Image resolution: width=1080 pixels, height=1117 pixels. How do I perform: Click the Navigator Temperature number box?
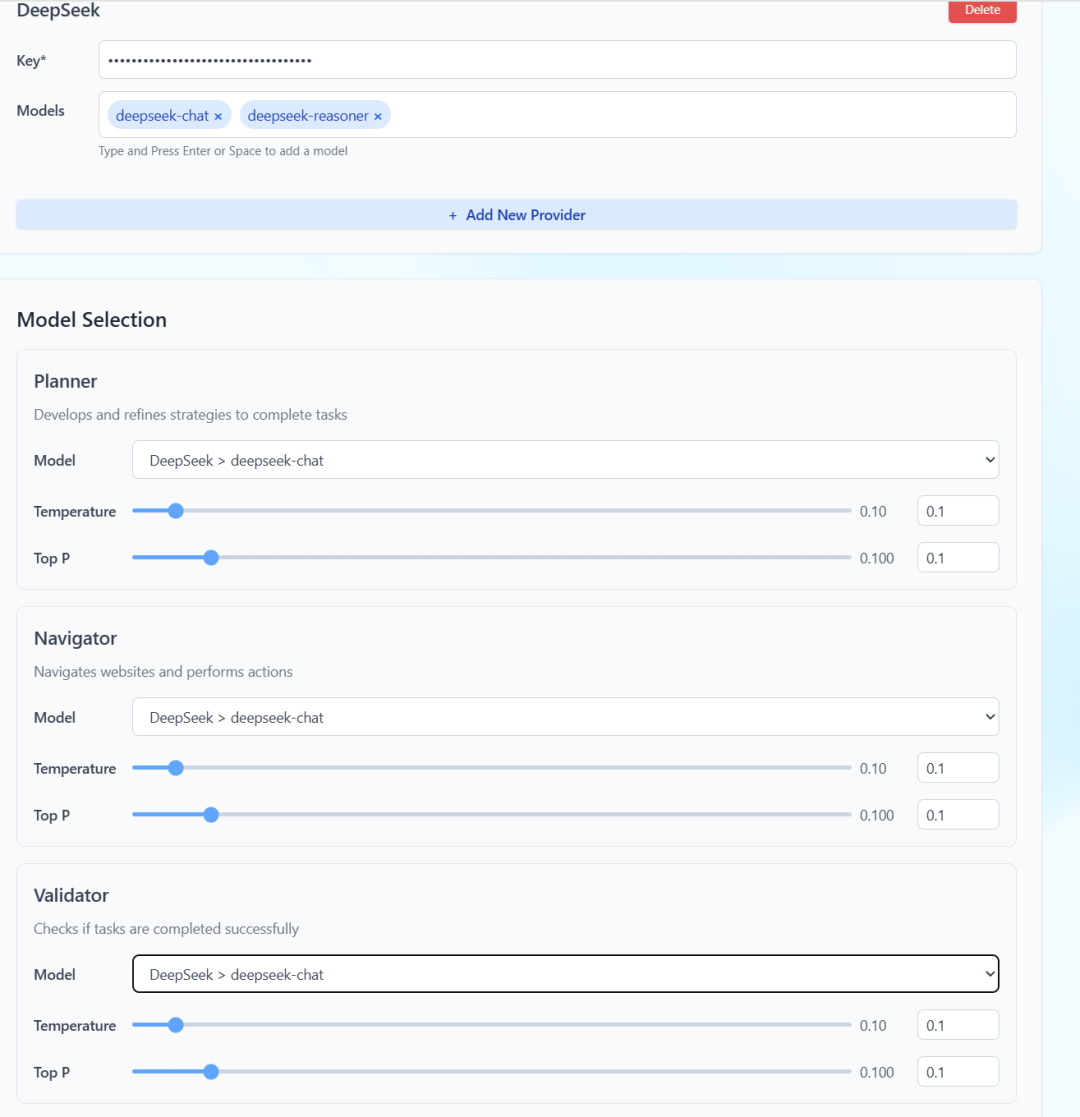[958, 768]
